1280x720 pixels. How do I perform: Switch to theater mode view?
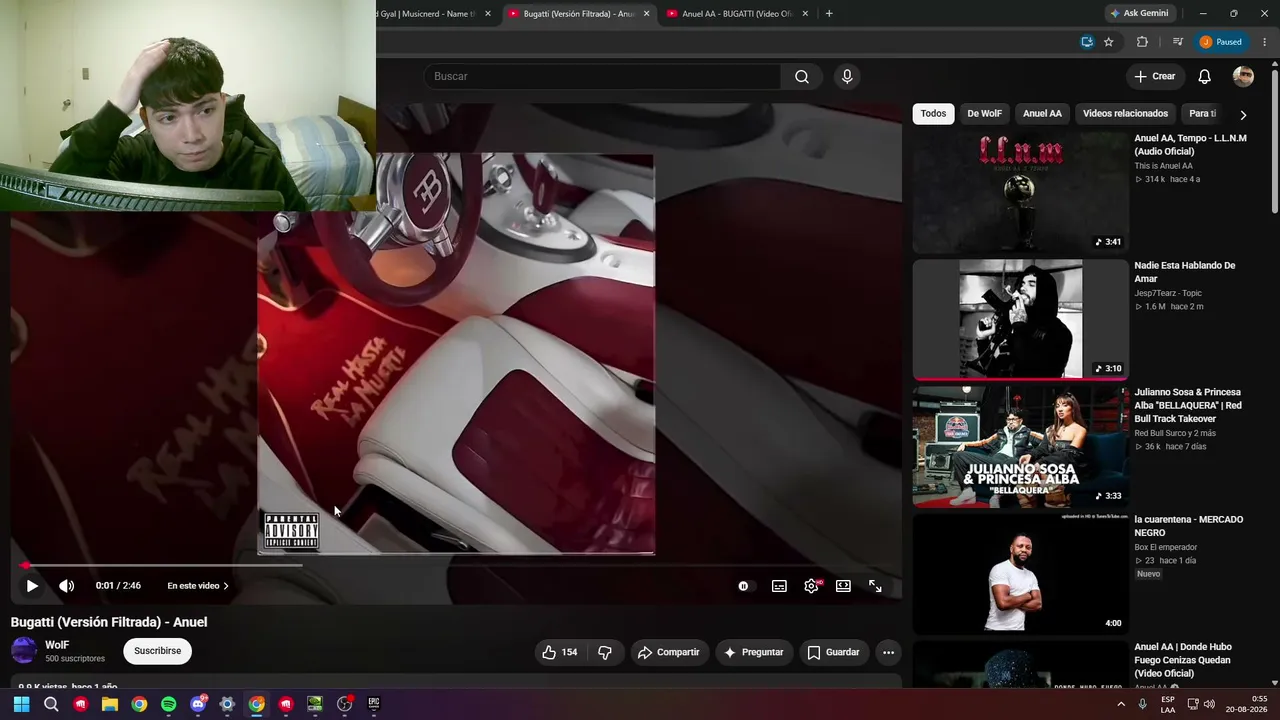[843, 586]
